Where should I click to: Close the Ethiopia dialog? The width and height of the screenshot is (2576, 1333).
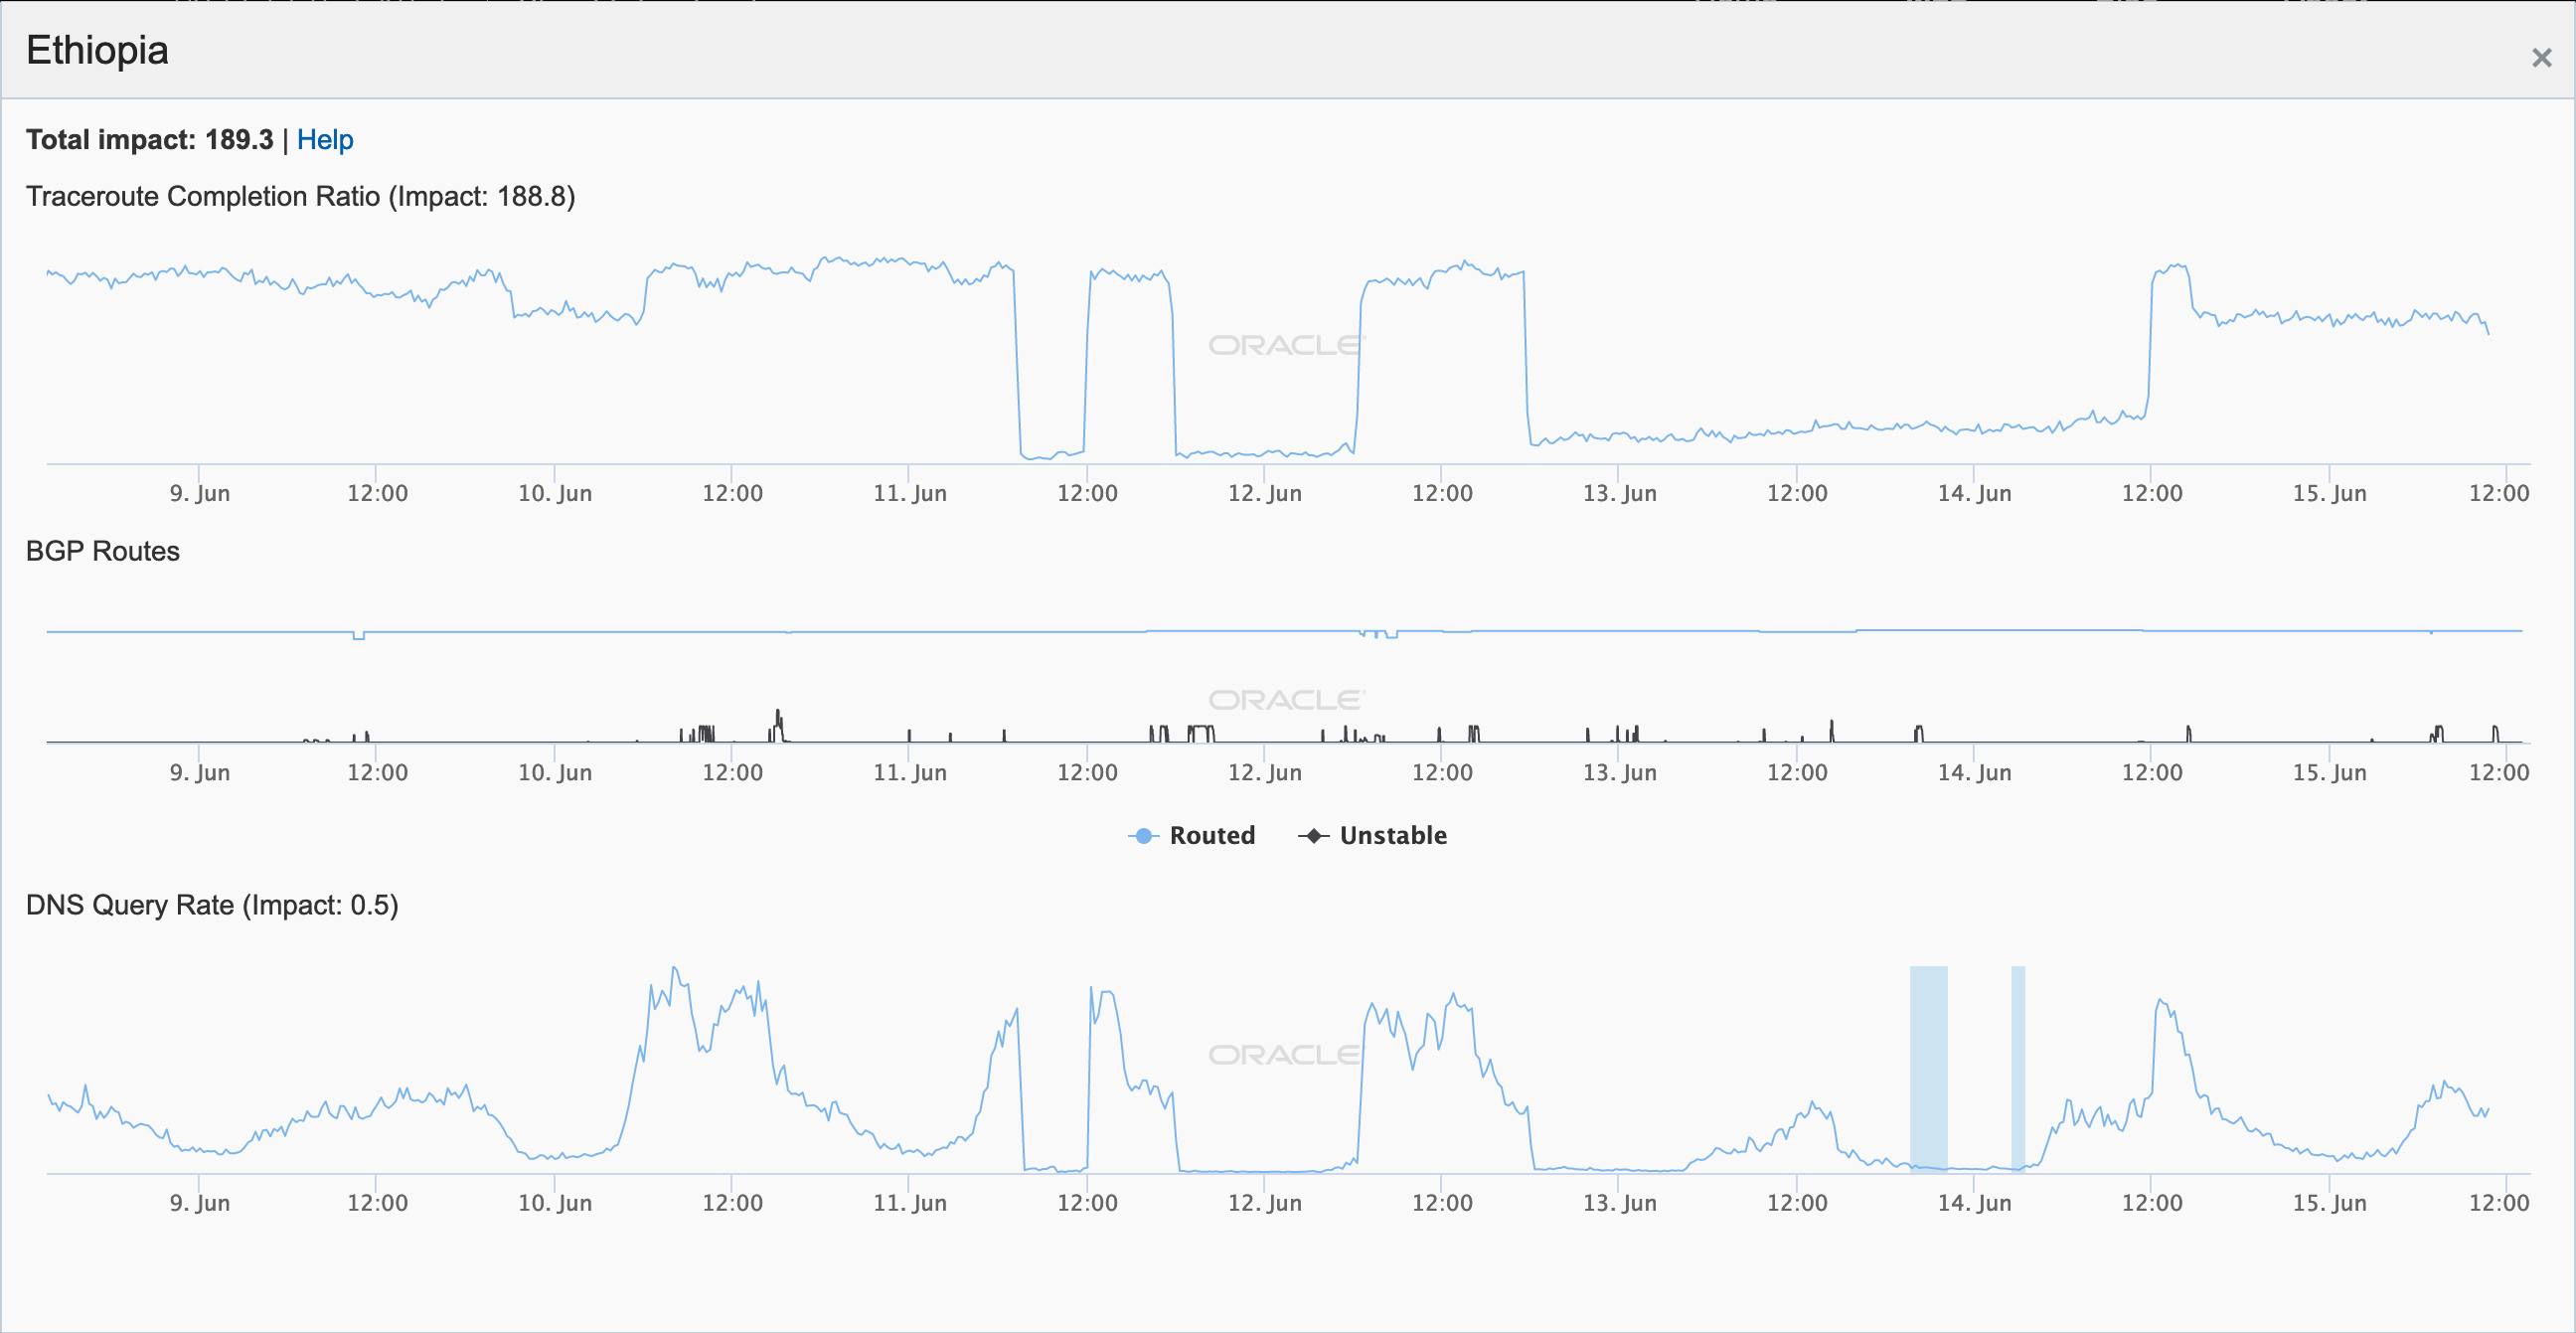pos(2541,58)
